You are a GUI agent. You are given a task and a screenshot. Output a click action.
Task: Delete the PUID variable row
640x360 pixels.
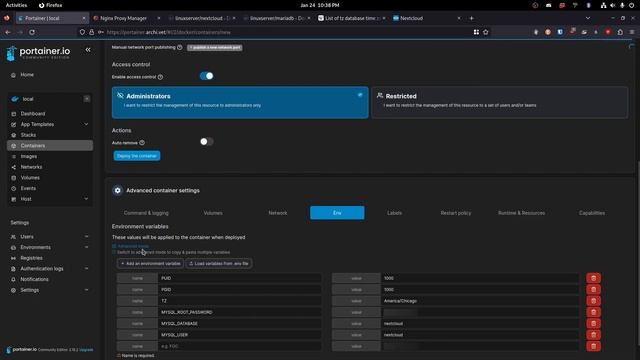tap(593, 278)
